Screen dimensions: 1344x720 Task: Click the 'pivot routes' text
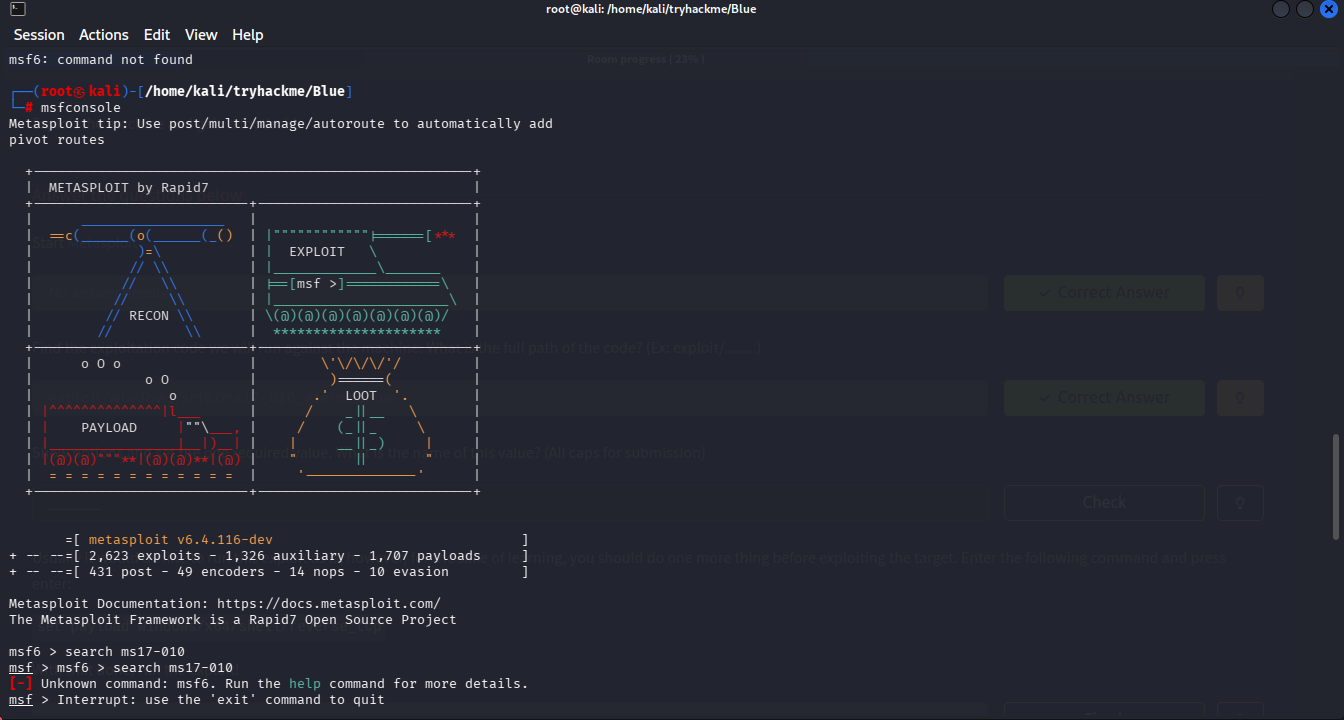(57, 140)
